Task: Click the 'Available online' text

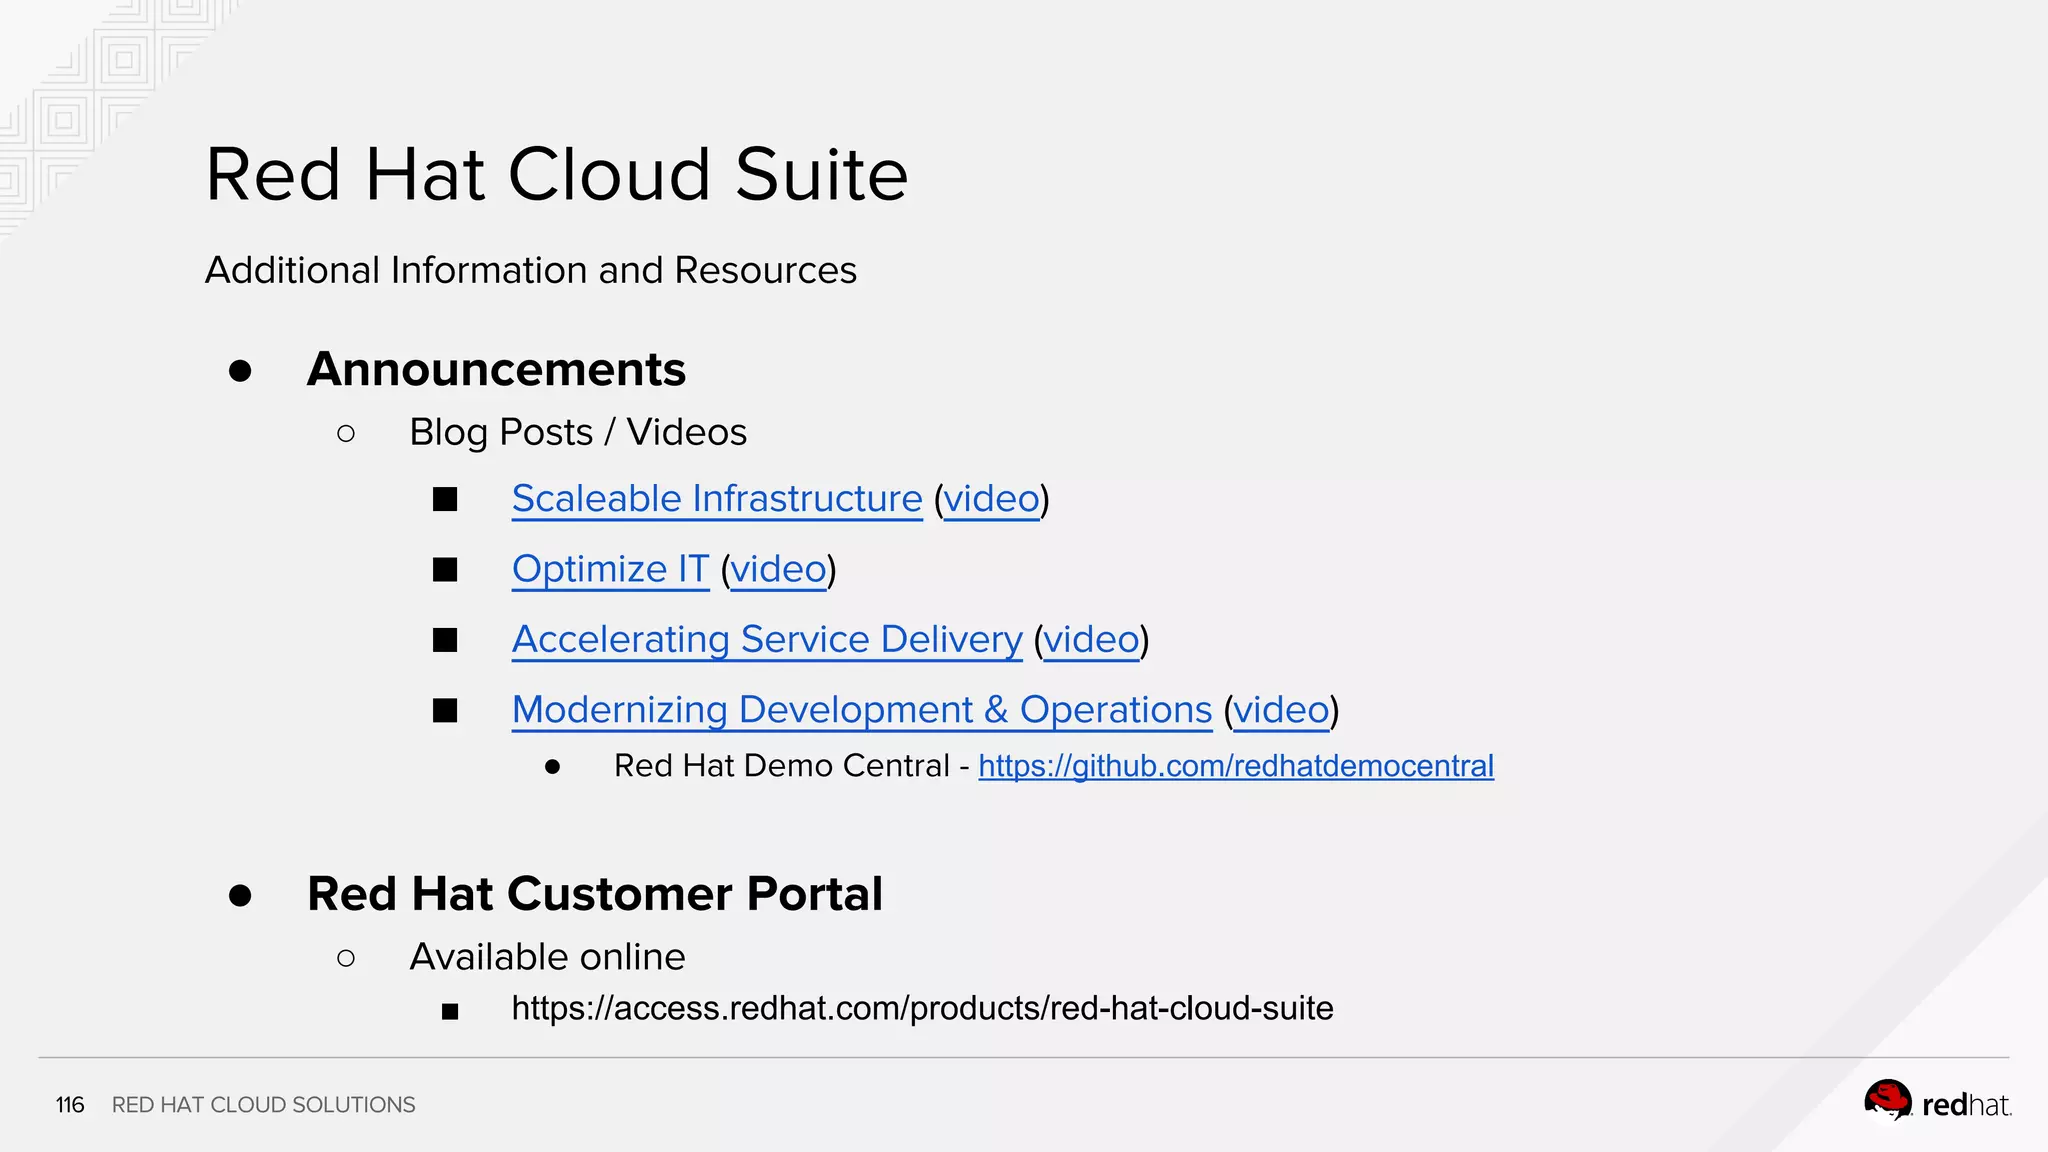Action: point(547,957)
